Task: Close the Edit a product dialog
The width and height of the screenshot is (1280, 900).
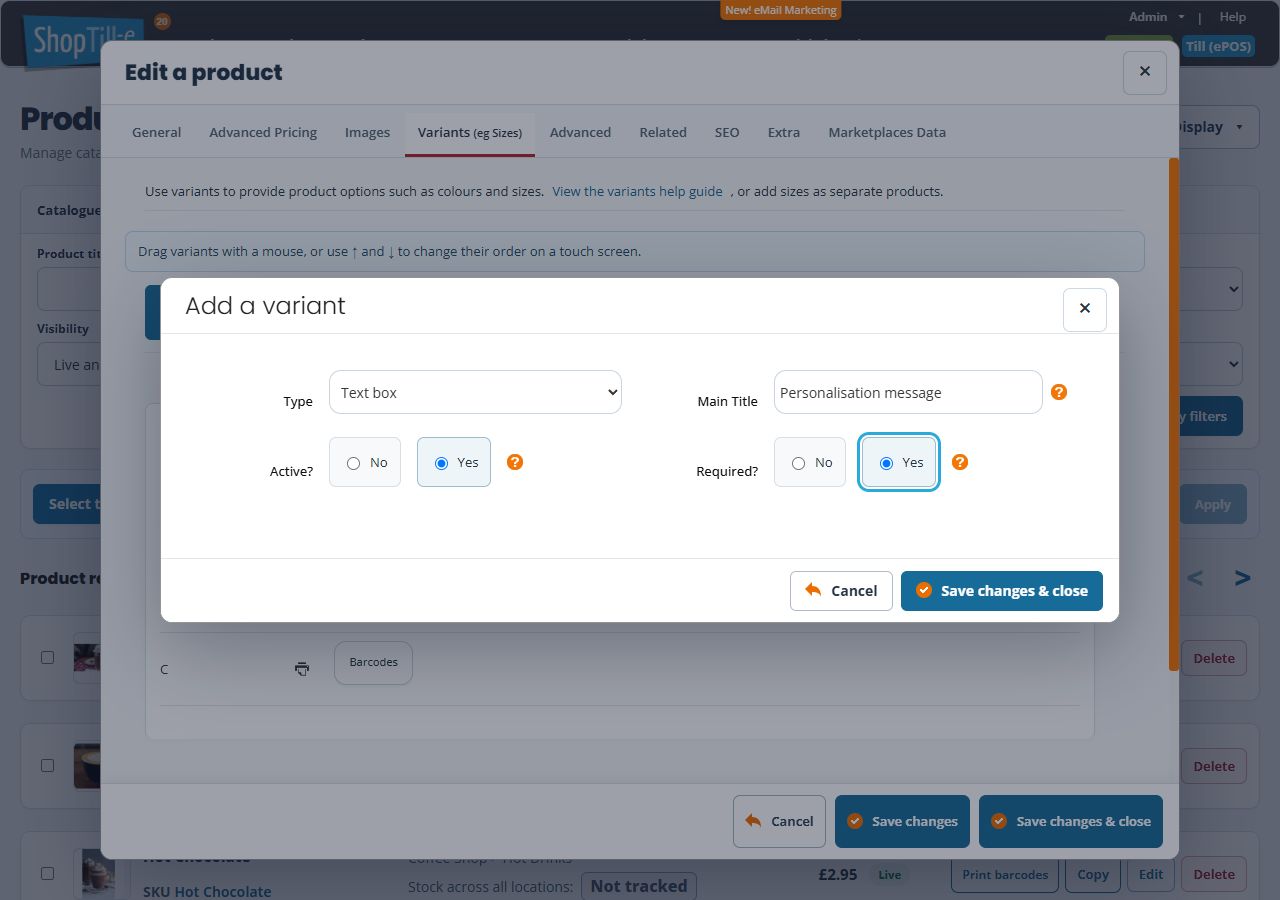Action: point(1145,72)
